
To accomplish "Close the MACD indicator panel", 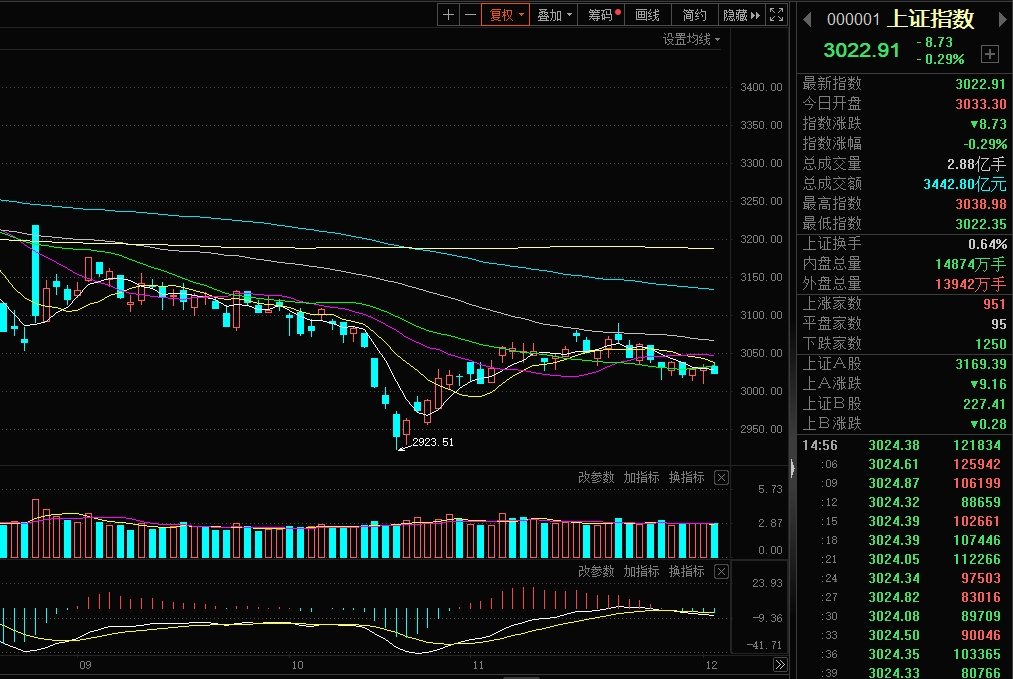I will tap(721, 571).
